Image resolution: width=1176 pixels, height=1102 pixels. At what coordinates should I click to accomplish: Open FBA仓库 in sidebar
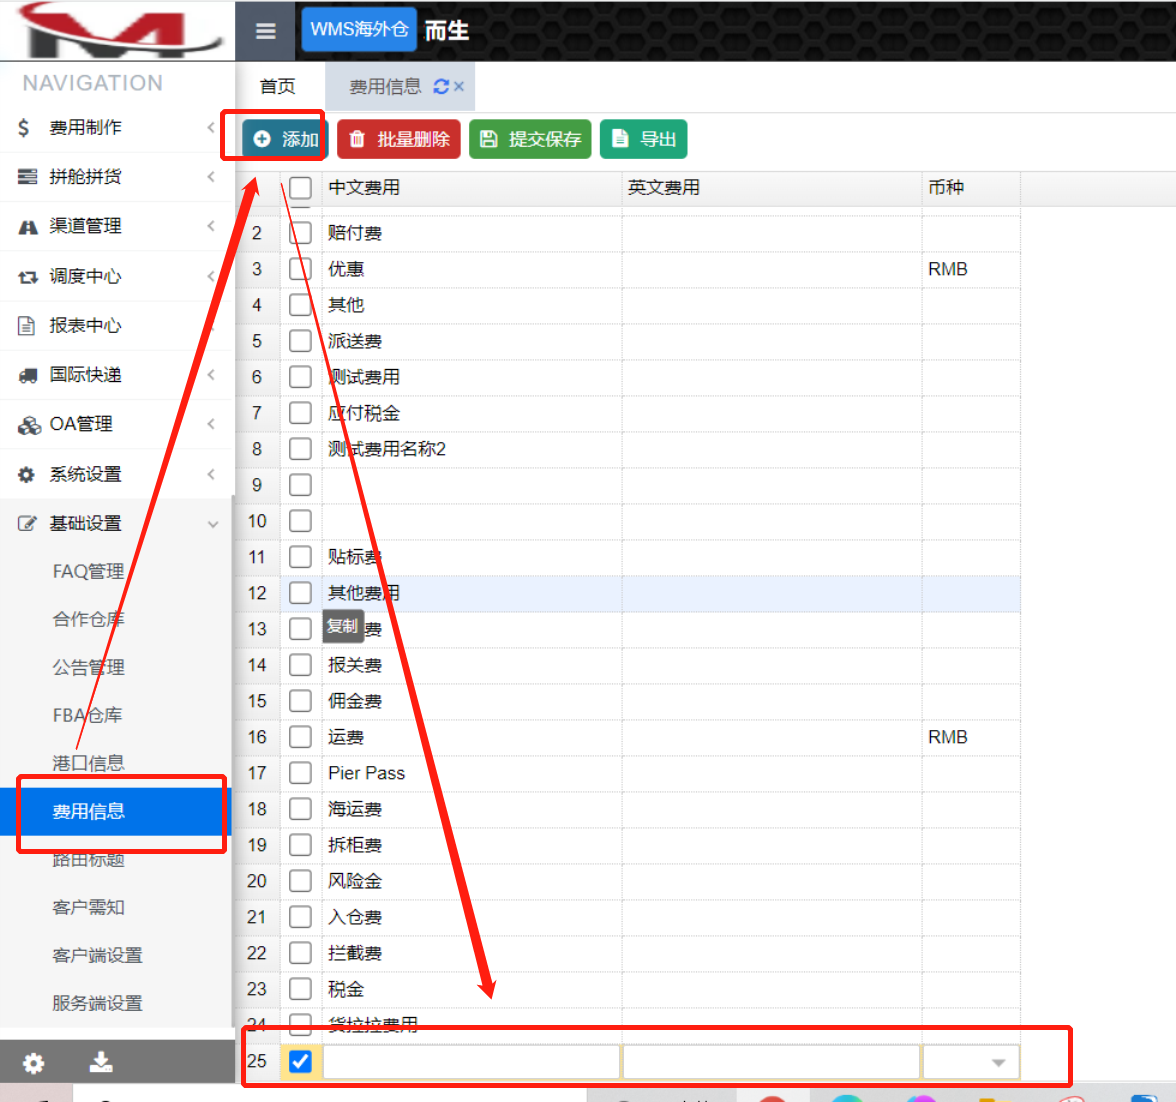click(x=87, y=716)
